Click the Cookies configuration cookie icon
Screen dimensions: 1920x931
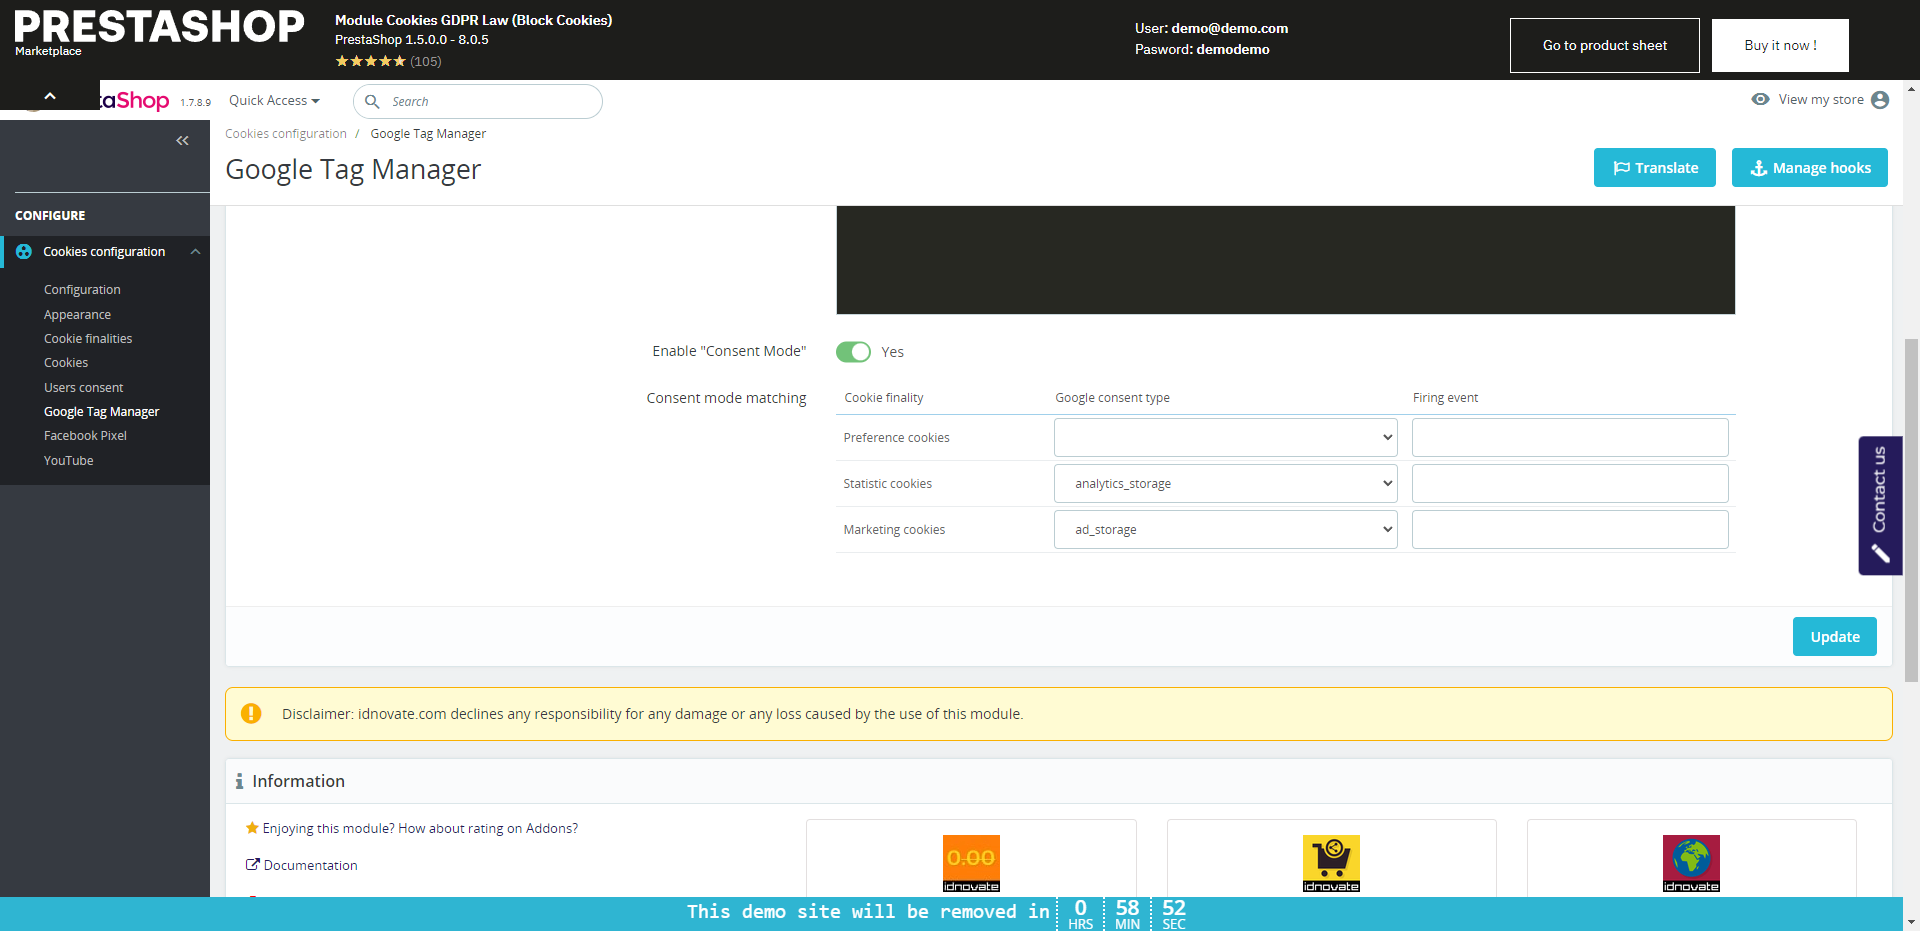tap(24, 252)
